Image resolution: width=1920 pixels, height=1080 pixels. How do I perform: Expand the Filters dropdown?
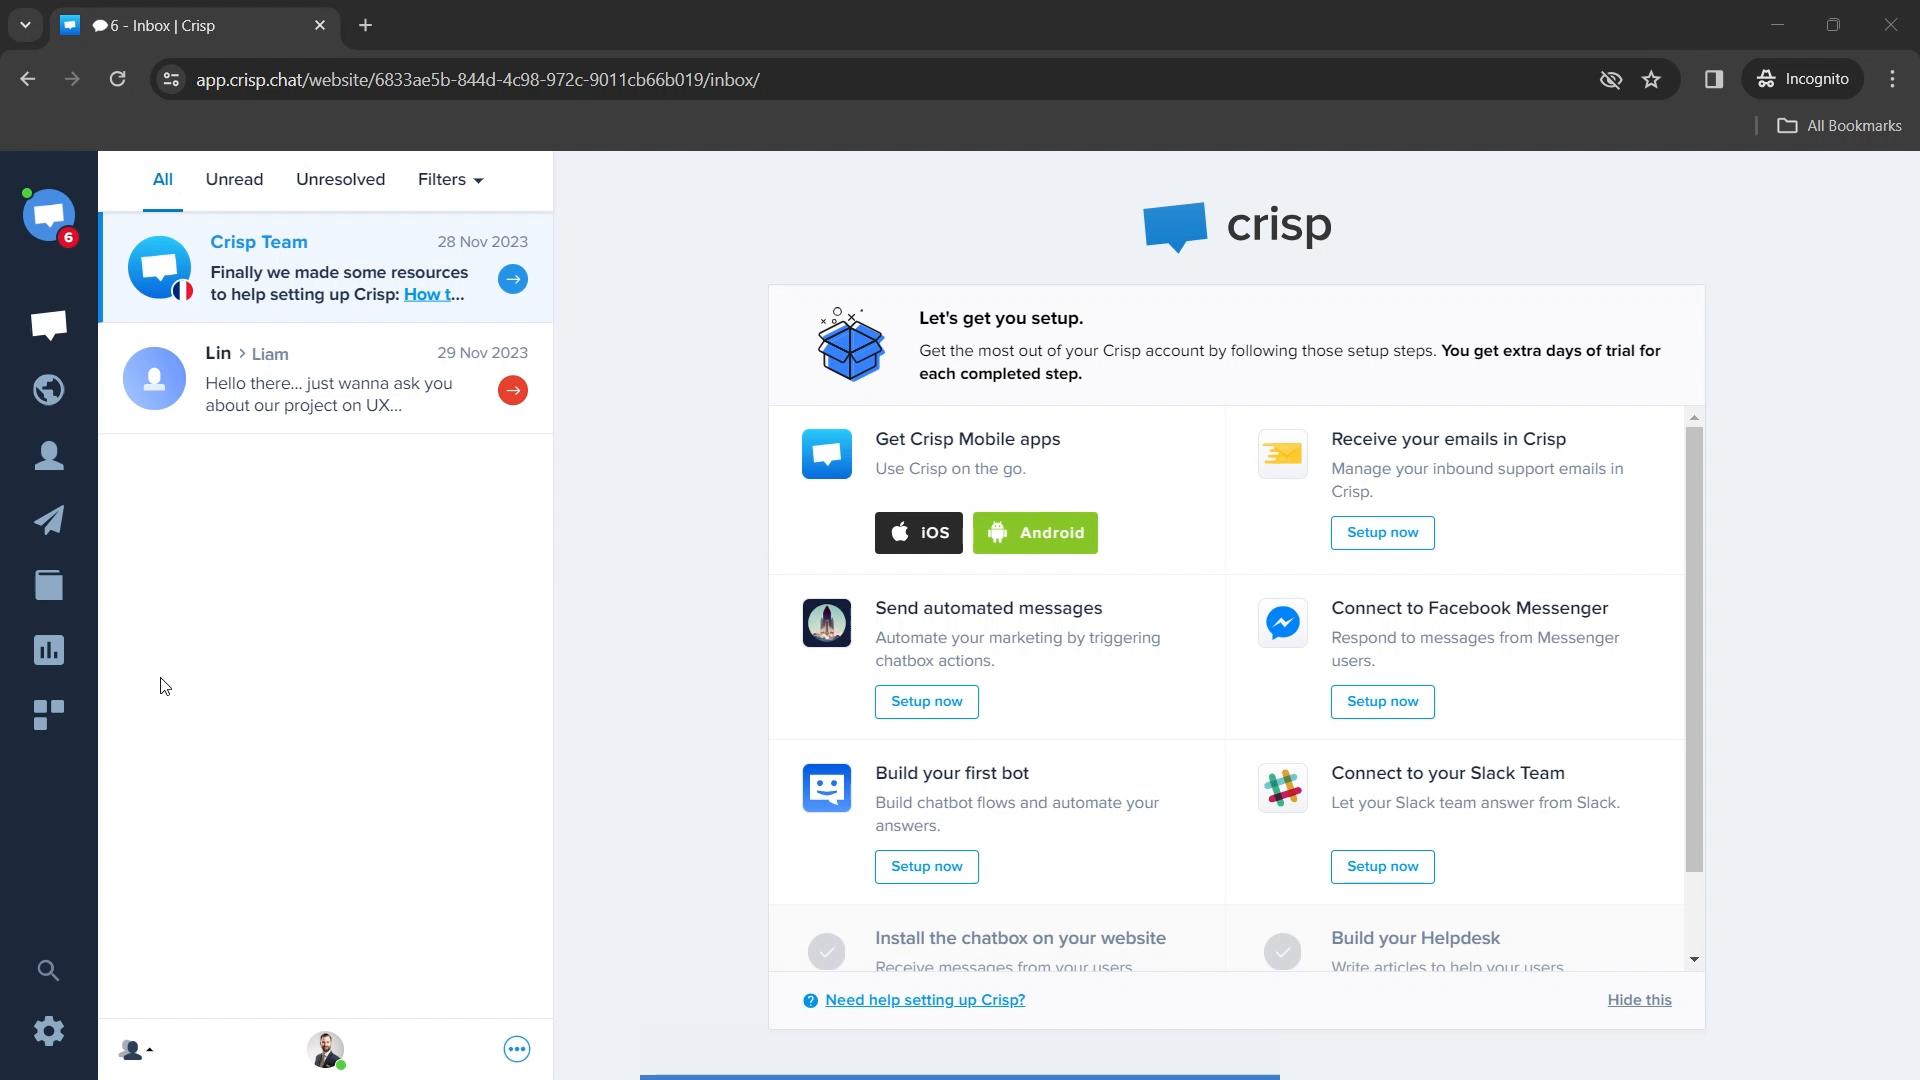click(x=450, y=179)
